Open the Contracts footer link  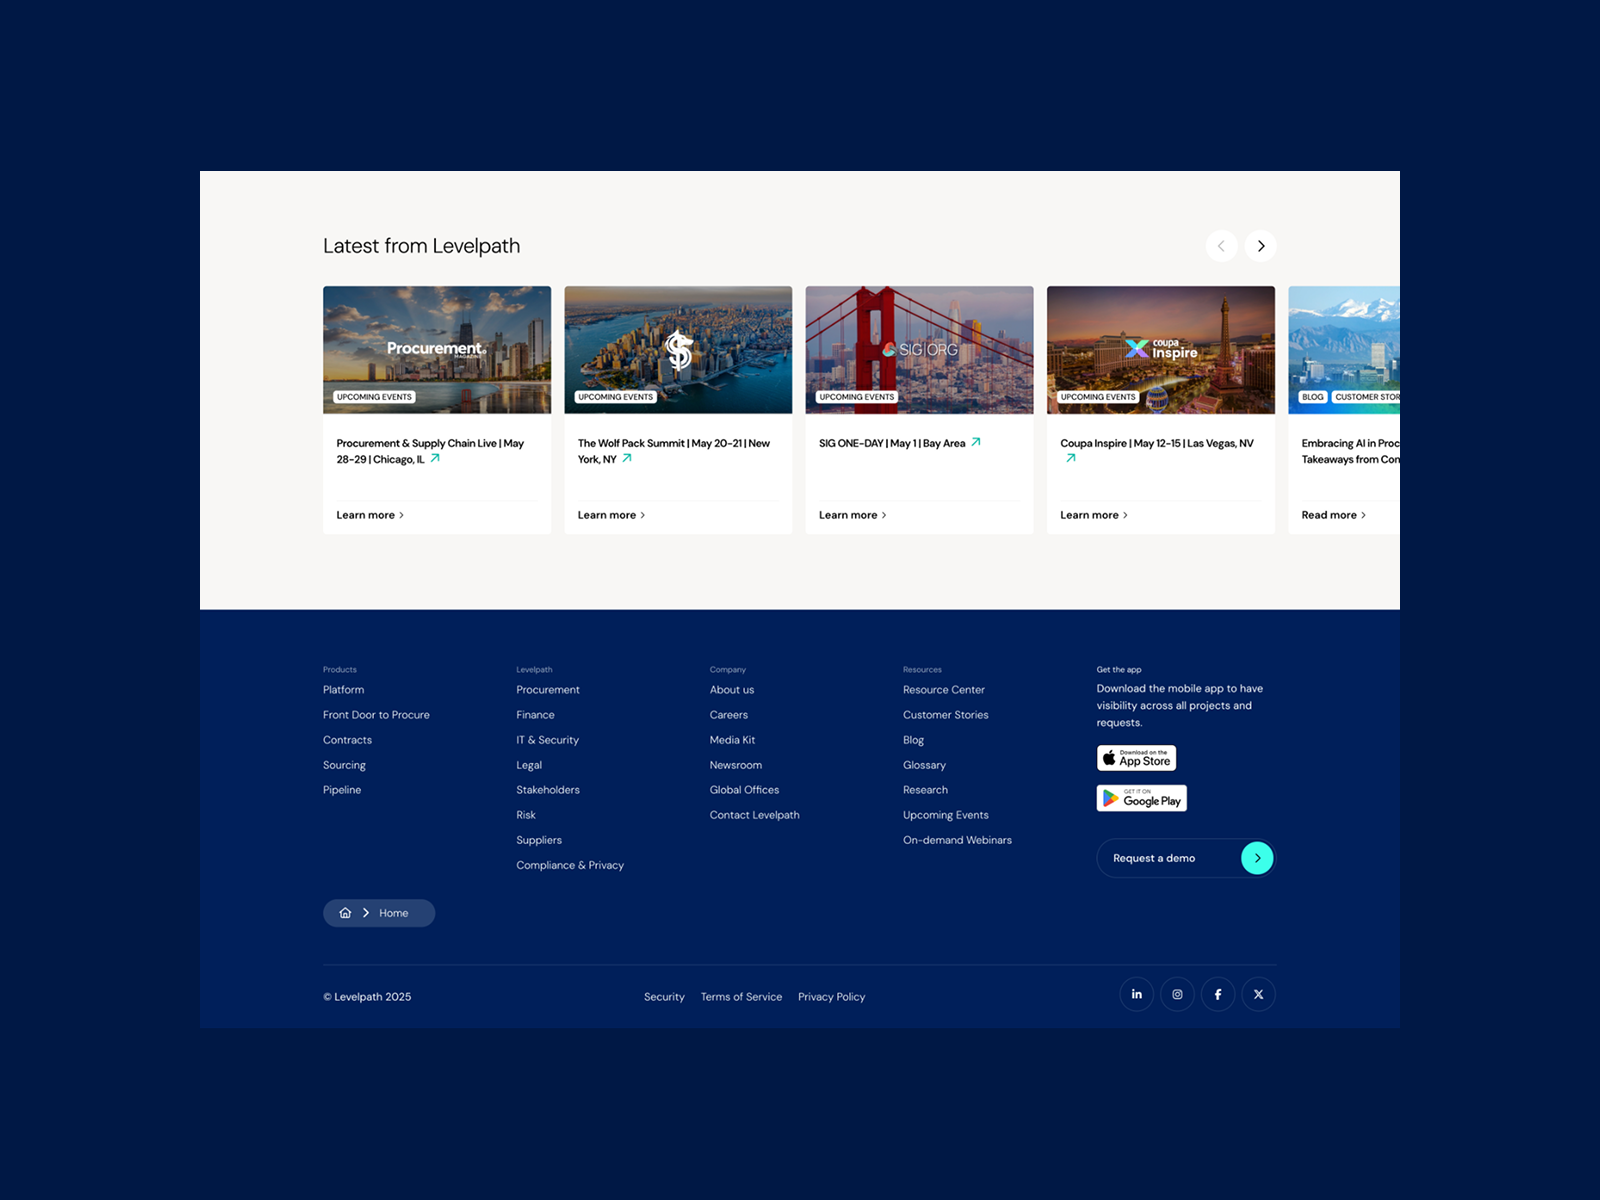coord(347,740)
